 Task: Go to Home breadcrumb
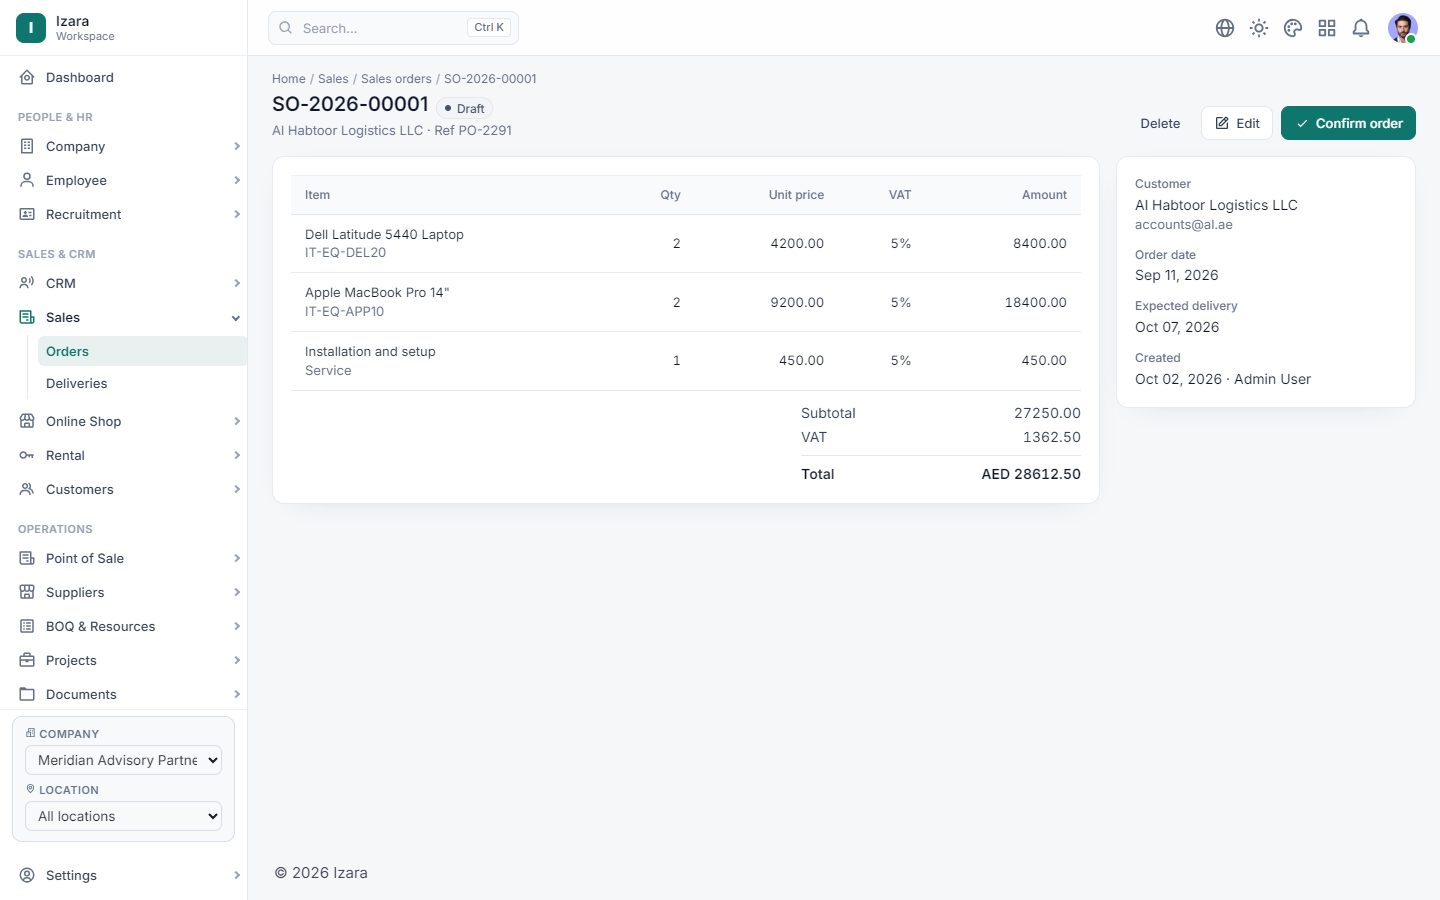click(x=289, y=79)
